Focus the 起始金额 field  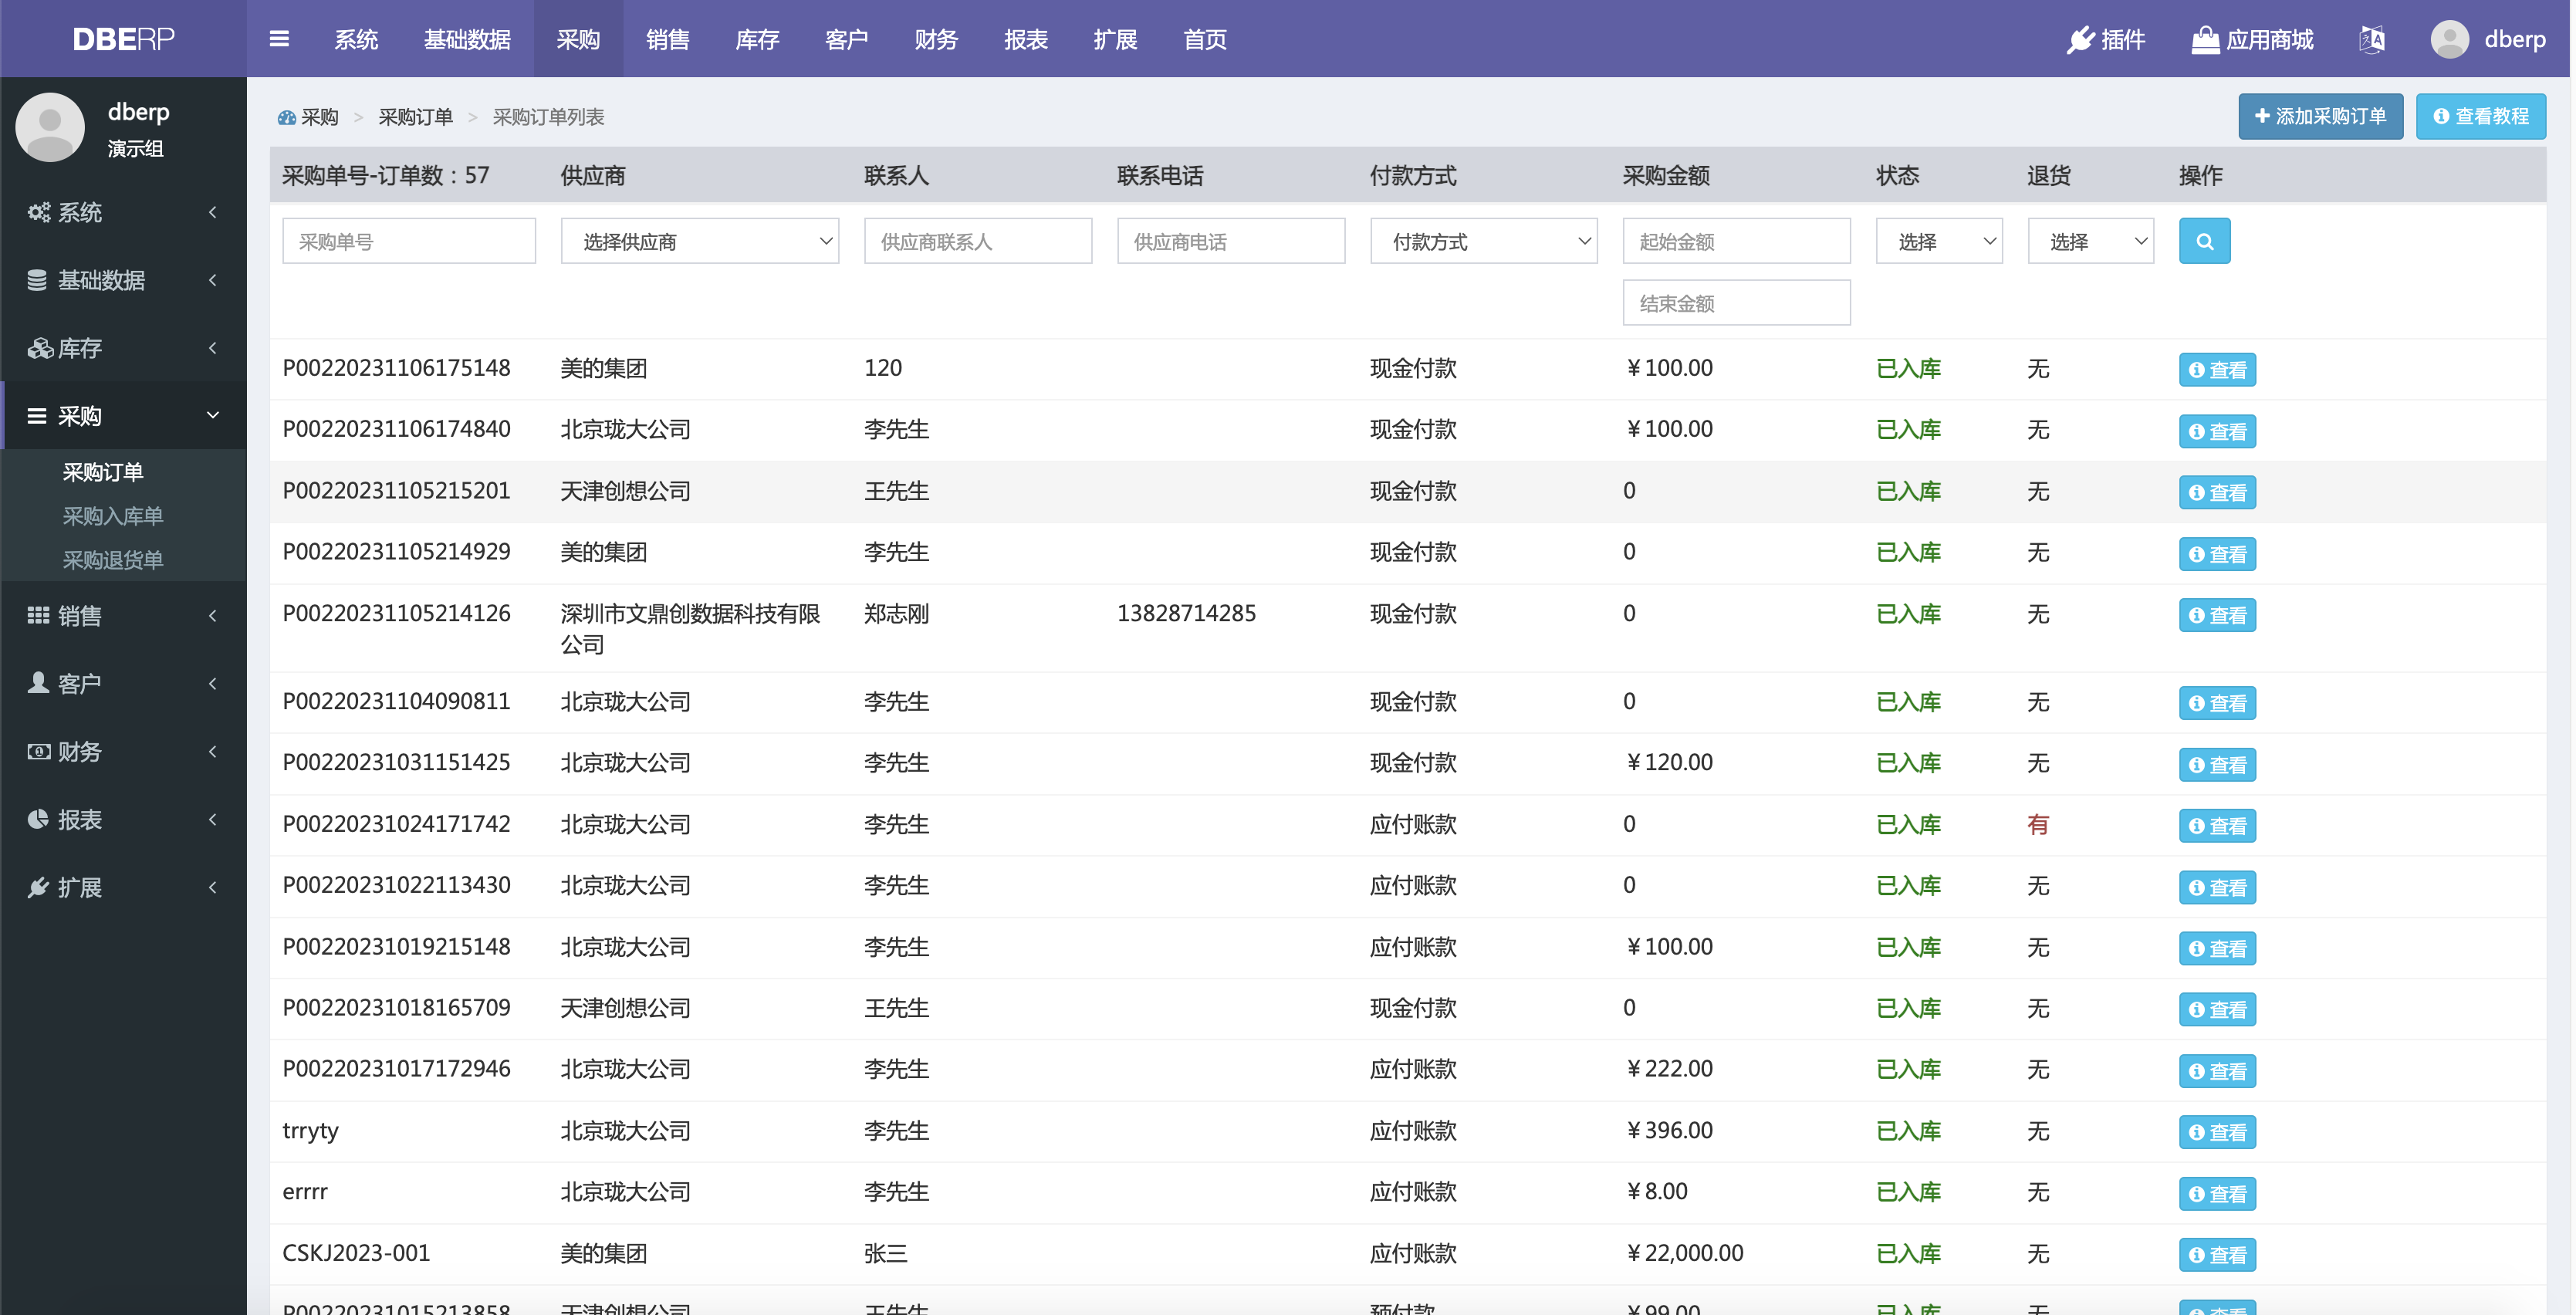pyautogui.click(x=1736, y=241)
